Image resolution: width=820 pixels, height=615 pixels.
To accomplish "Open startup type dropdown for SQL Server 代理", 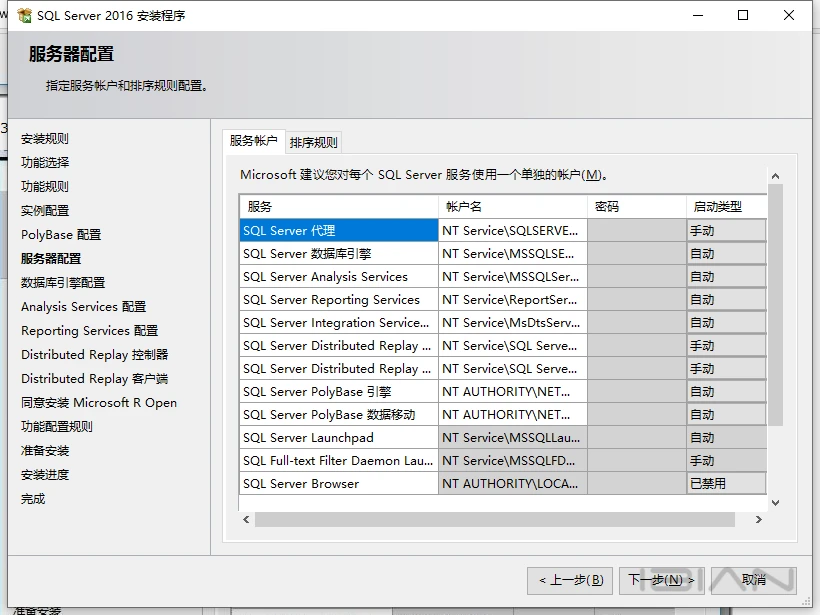I will pos(726,231).
